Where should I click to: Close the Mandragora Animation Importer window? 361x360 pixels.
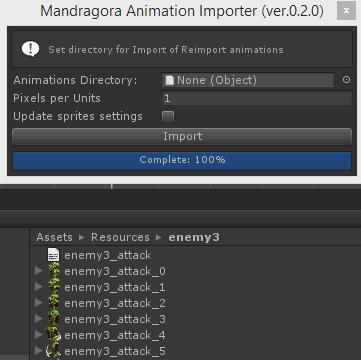[x=346, y=11]
